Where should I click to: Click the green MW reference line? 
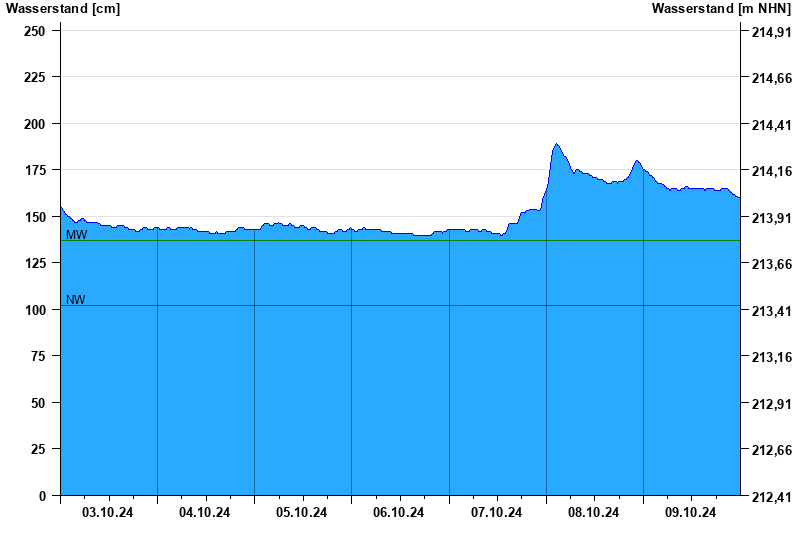(x=401, y=240)
